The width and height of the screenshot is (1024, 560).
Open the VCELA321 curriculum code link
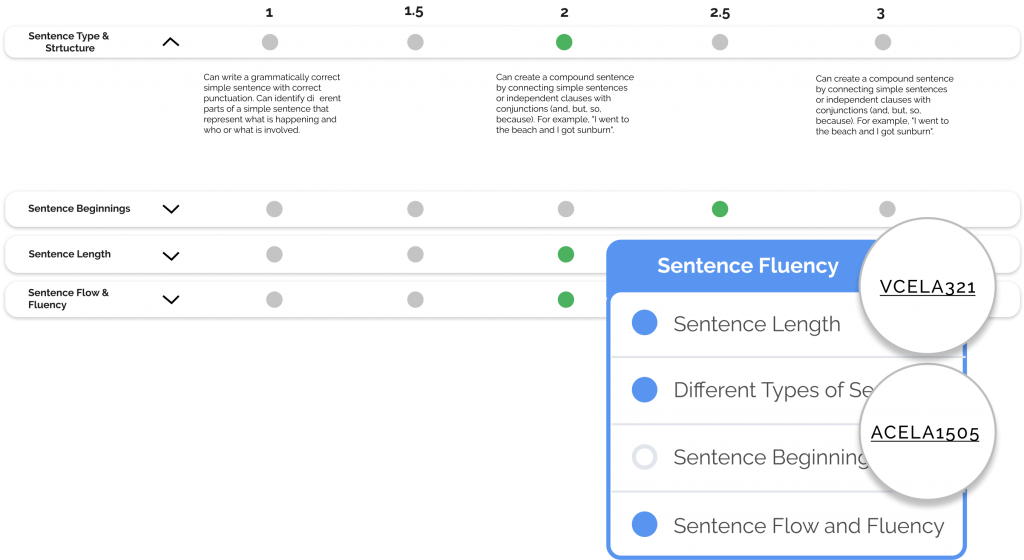(x=927, y=287)
